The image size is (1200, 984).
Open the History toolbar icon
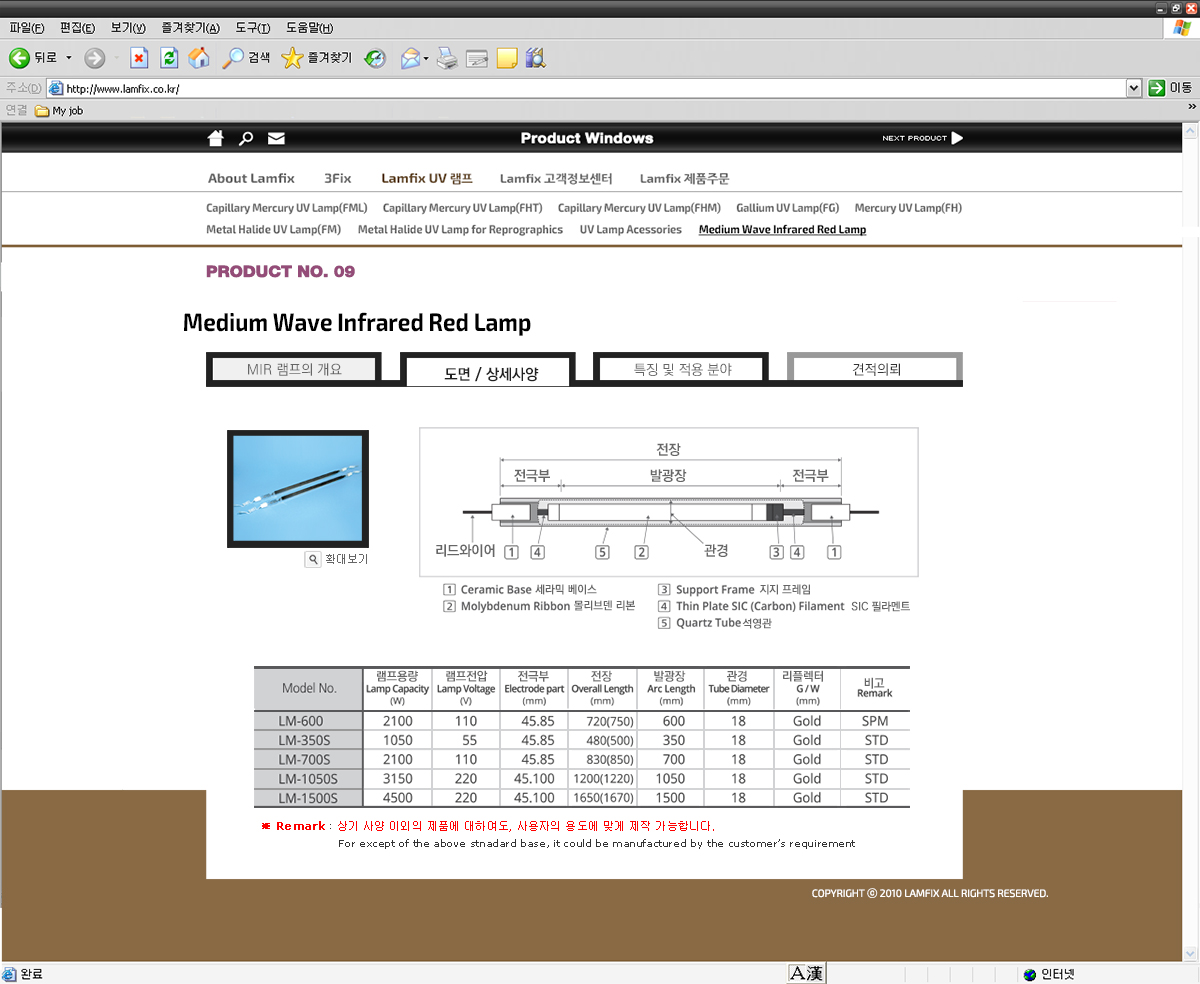375,58
